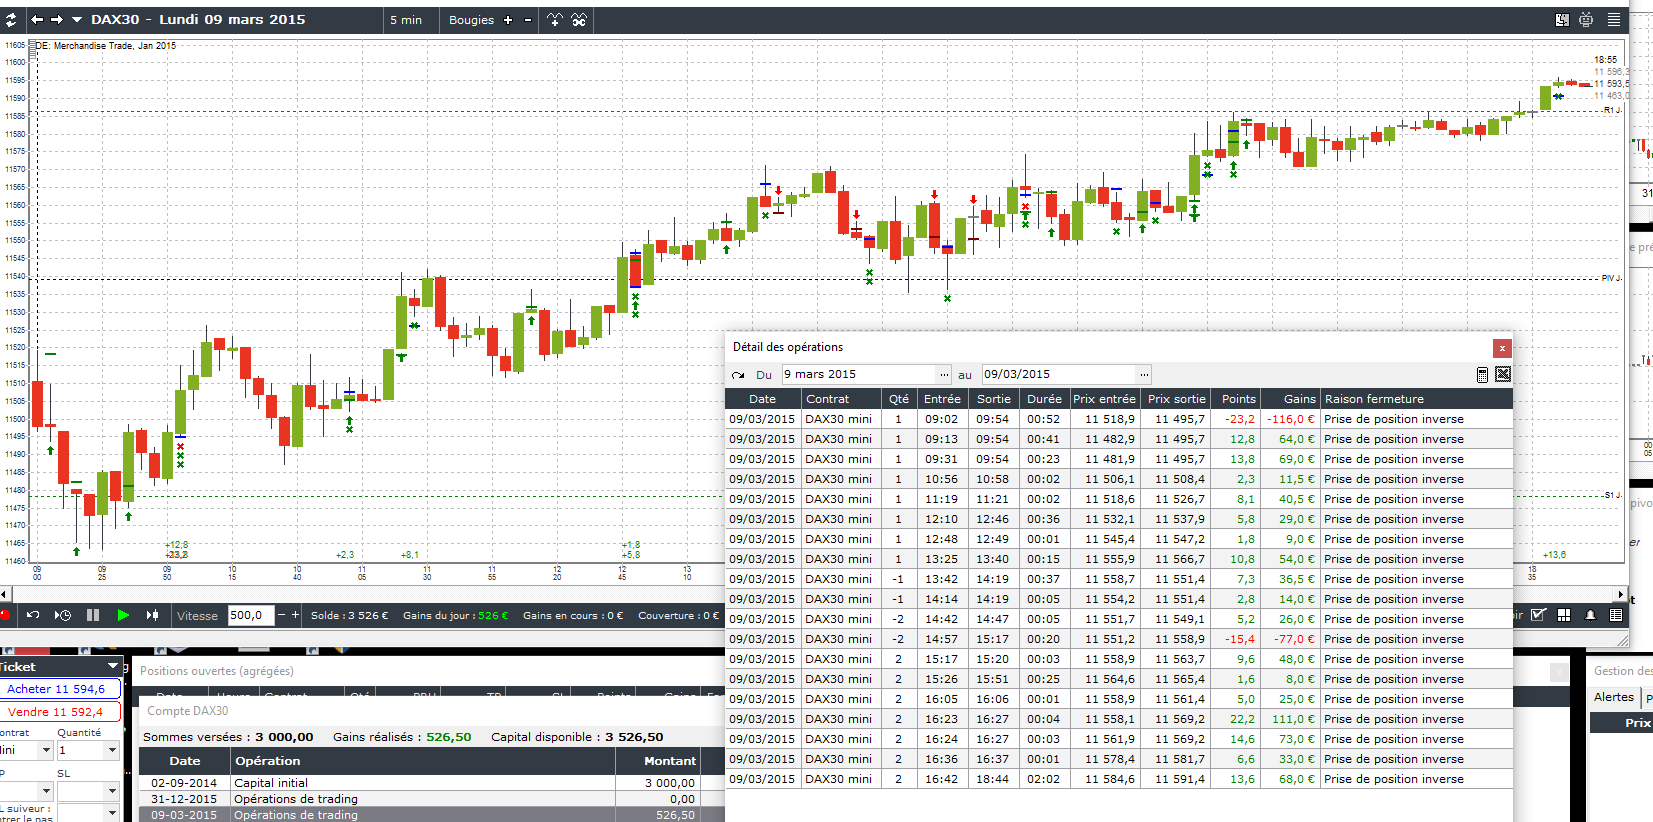Click the Vendre 11 592,4 sell button
This screenshot has width=1653, height=822.
coord(60,712)
